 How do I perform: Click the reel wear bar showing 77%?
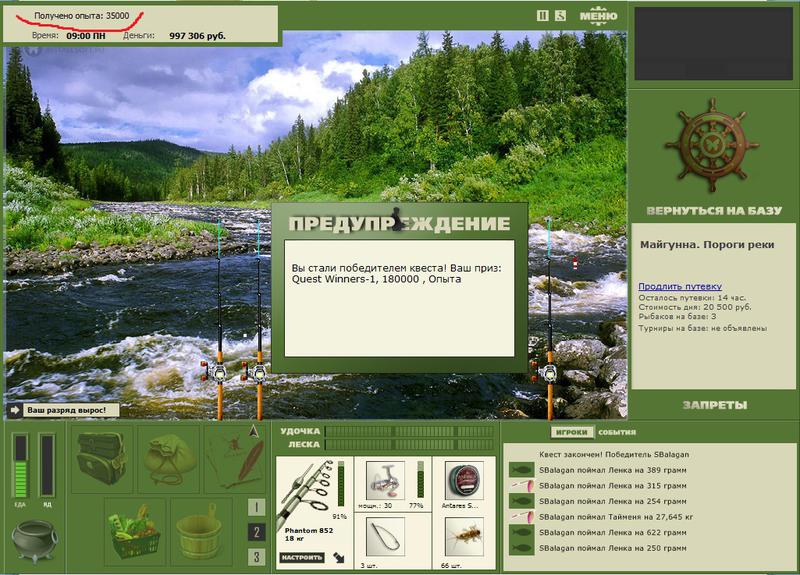pyautogui.click(x=420, y=480)
